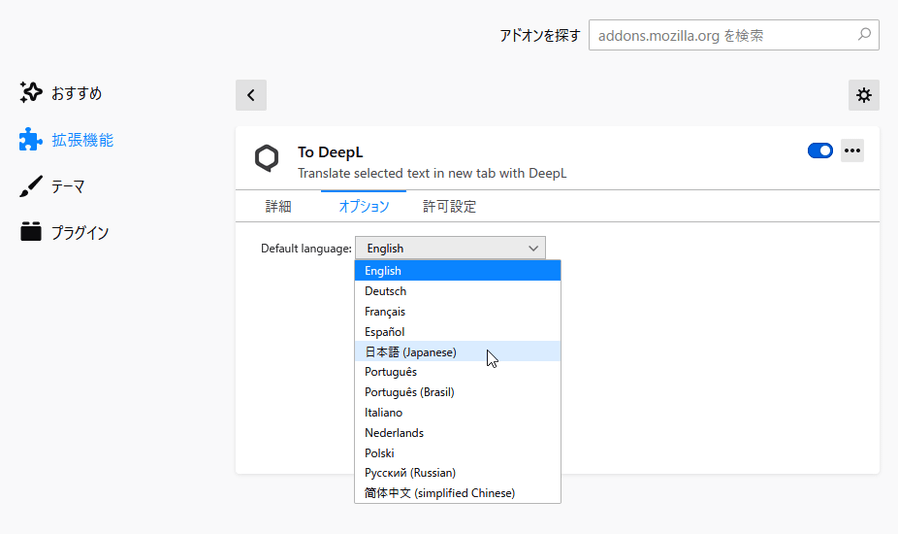Select English in the language list
Viewport: 898px width, 534px height.
(458, 270)
